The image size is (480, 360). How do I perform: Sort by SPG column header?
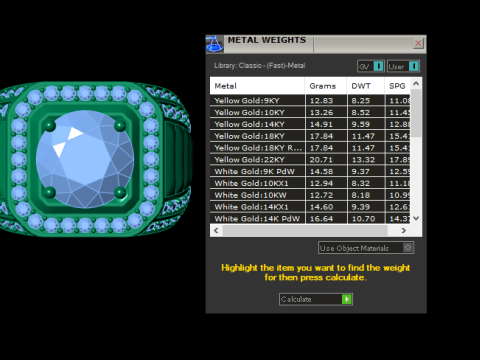[x=397, y=86]
